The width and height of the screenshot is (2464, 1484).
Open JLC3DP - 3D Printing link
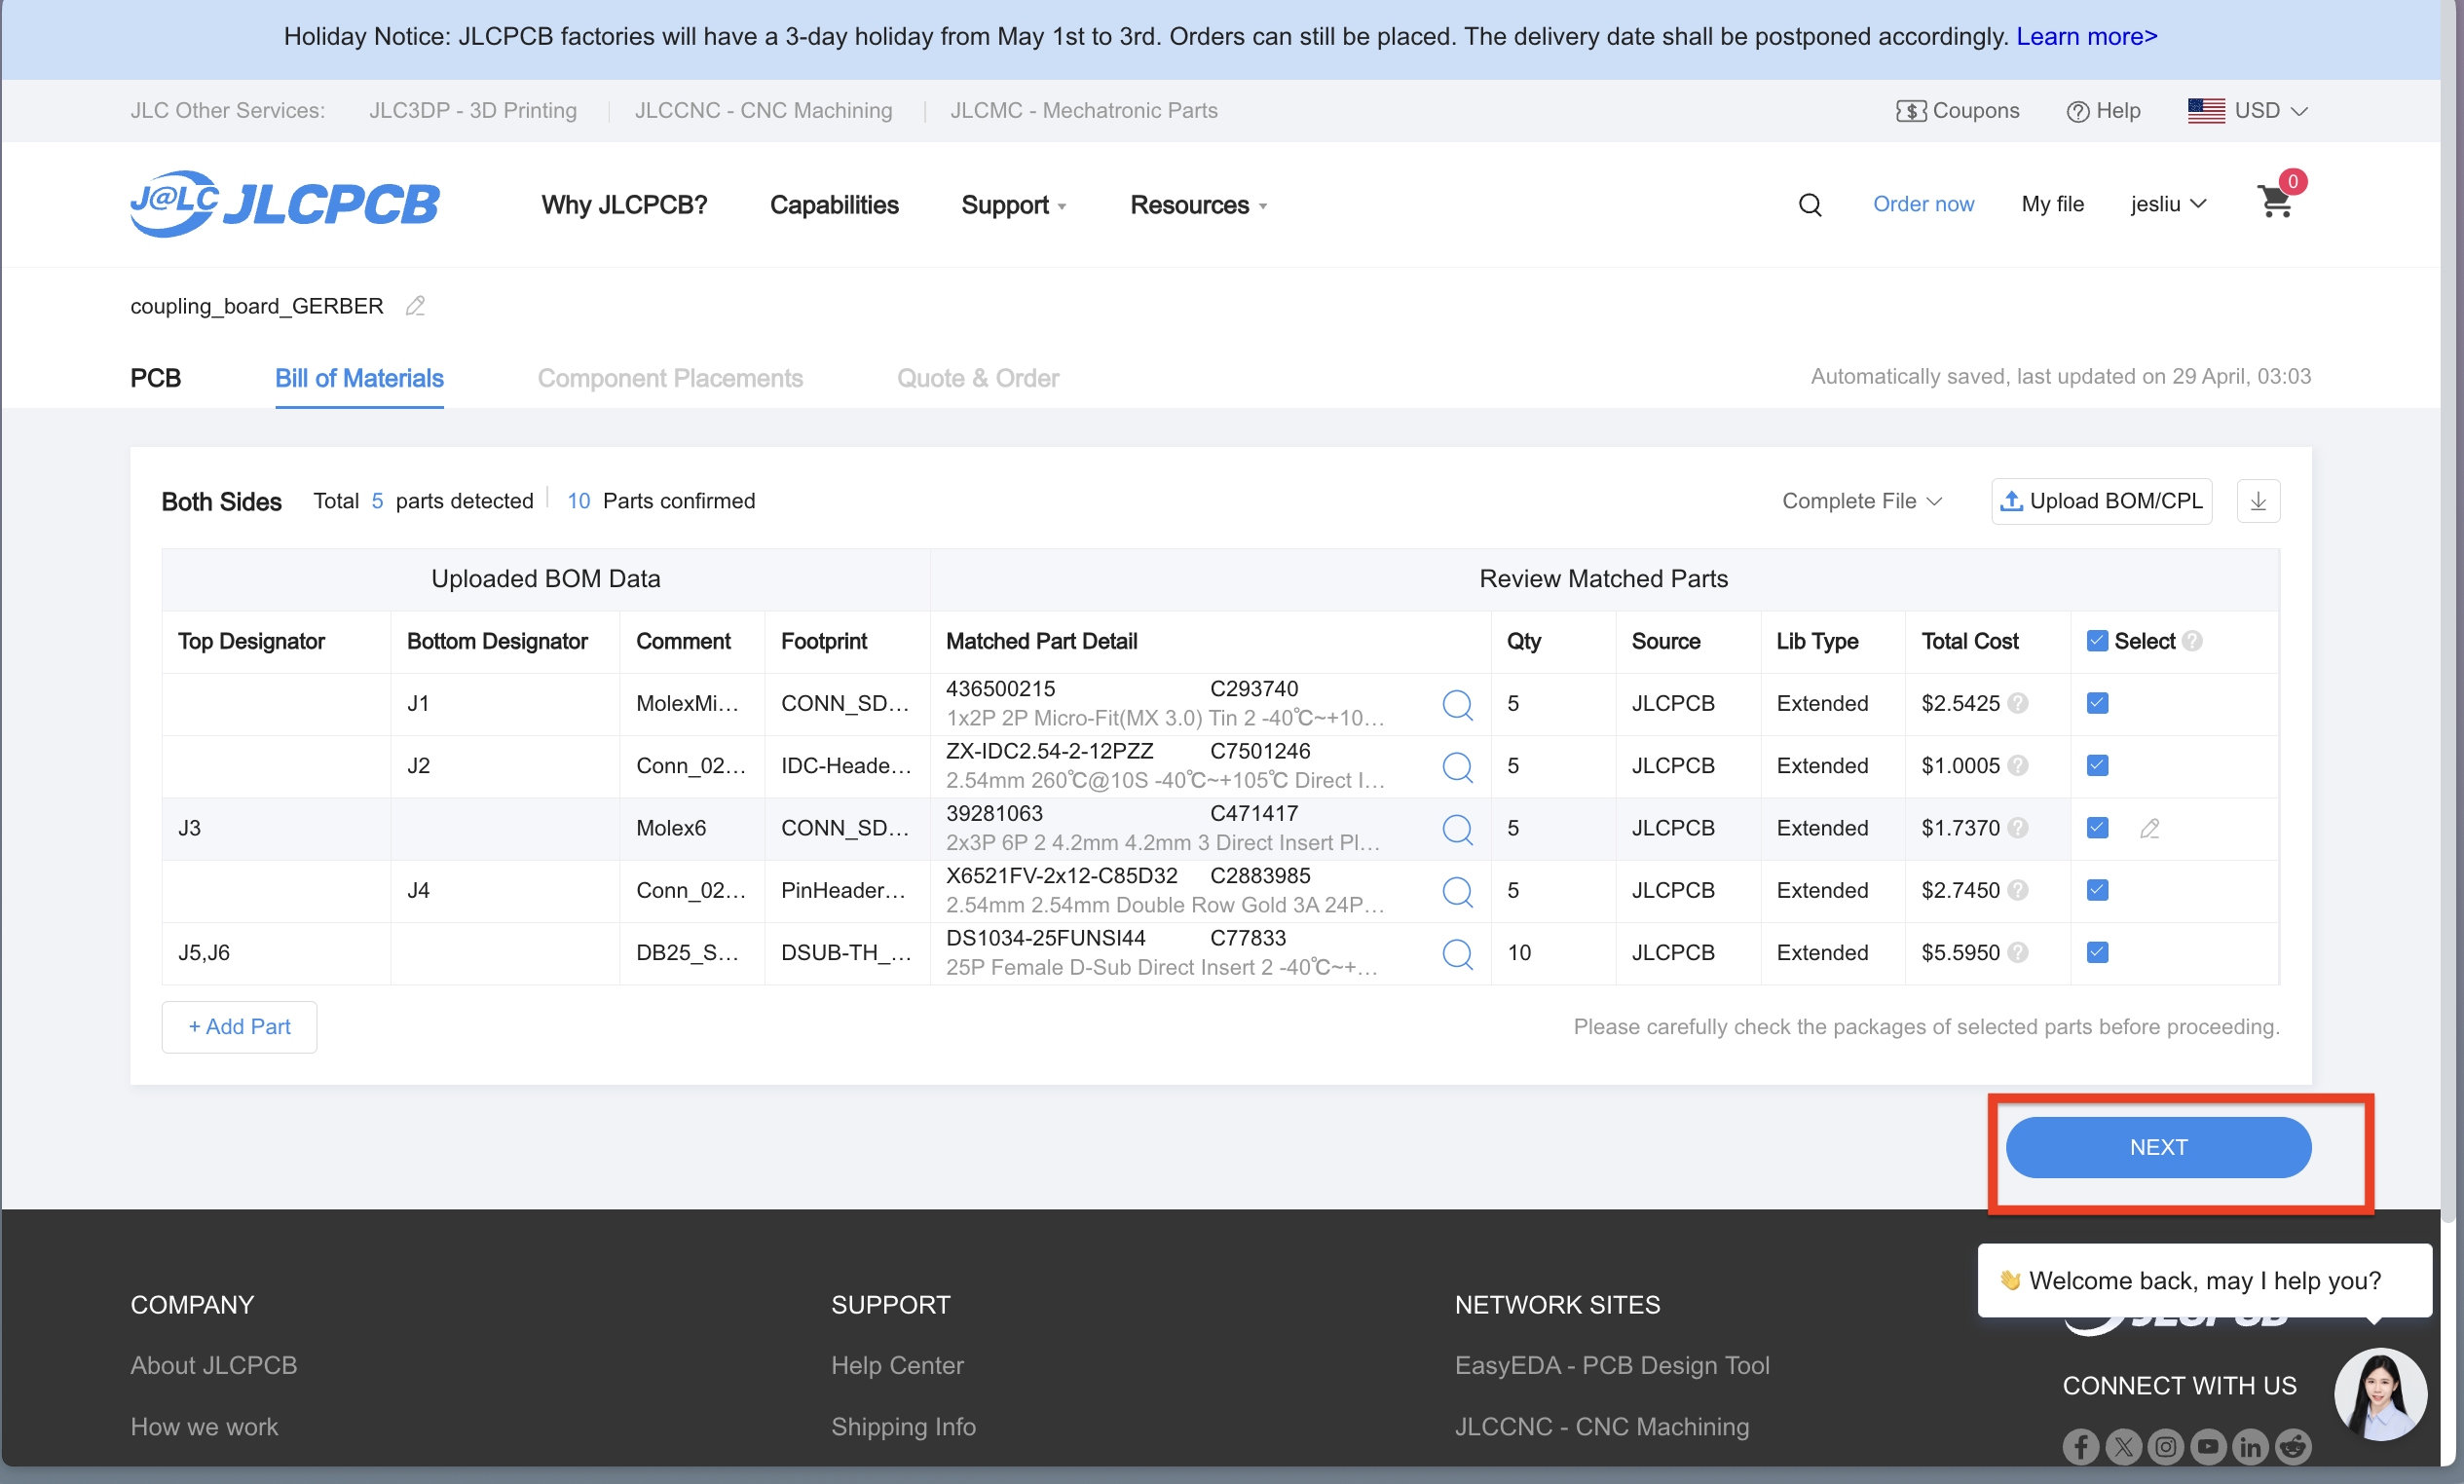coord(473,110)
